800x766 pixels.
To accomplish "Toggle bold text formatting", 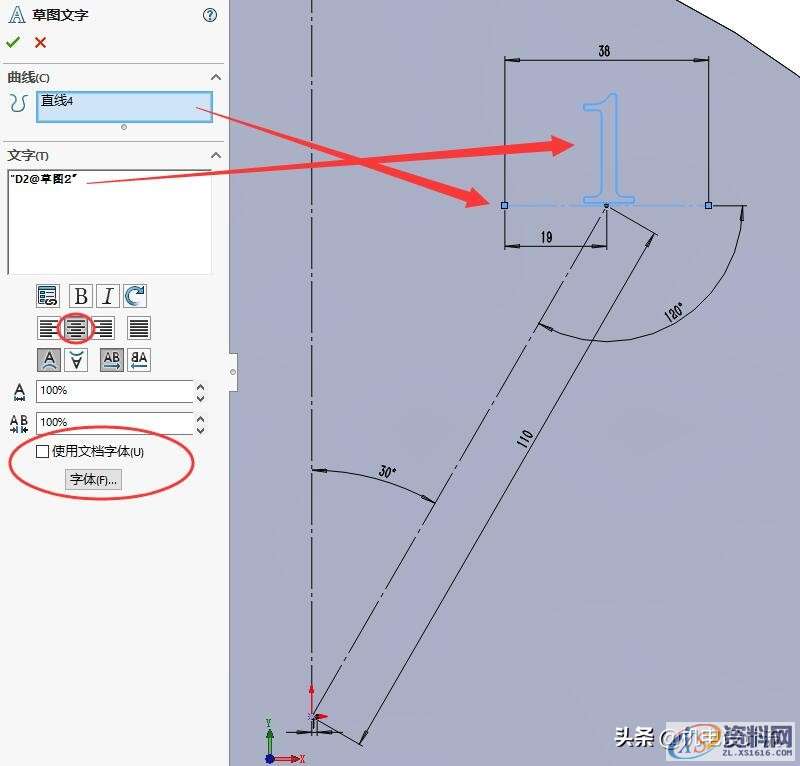I will (x=81, y=295).
